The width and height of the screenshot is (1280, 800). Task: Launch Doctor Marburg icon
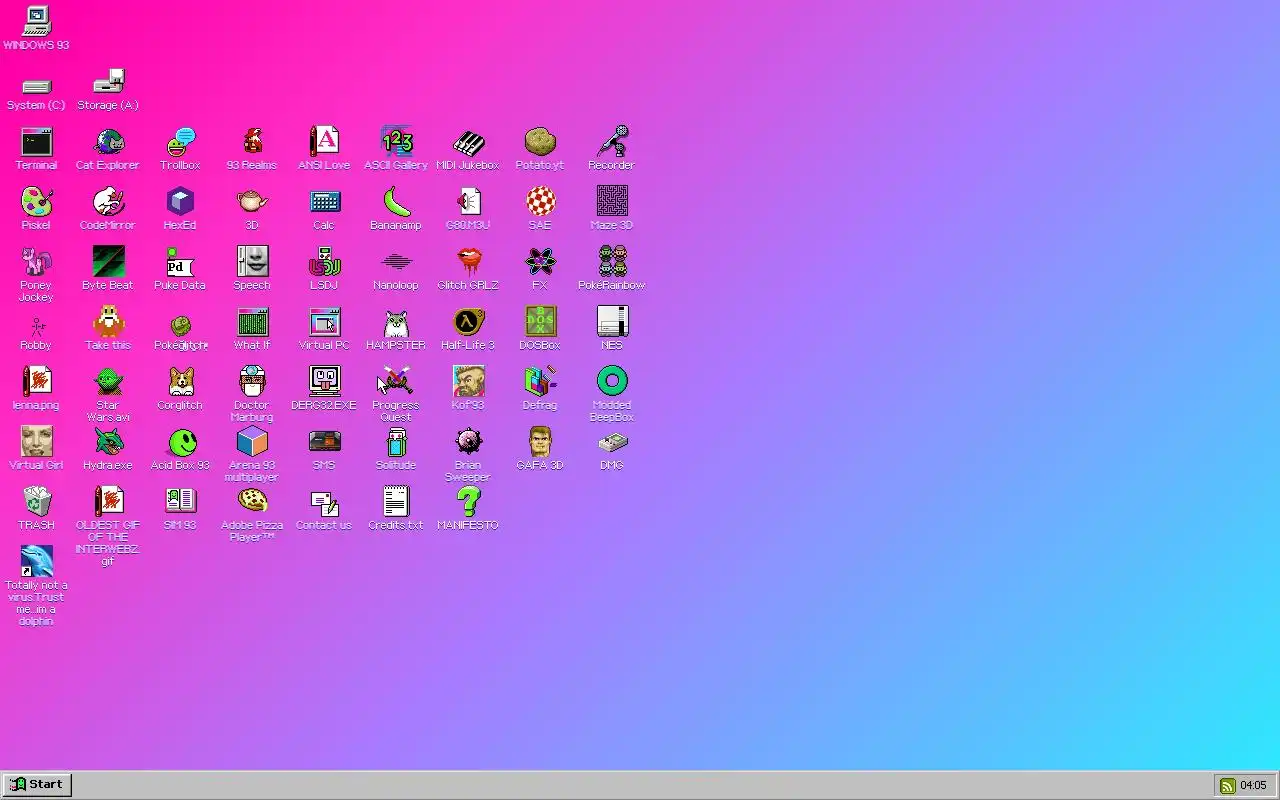(252, 382)
